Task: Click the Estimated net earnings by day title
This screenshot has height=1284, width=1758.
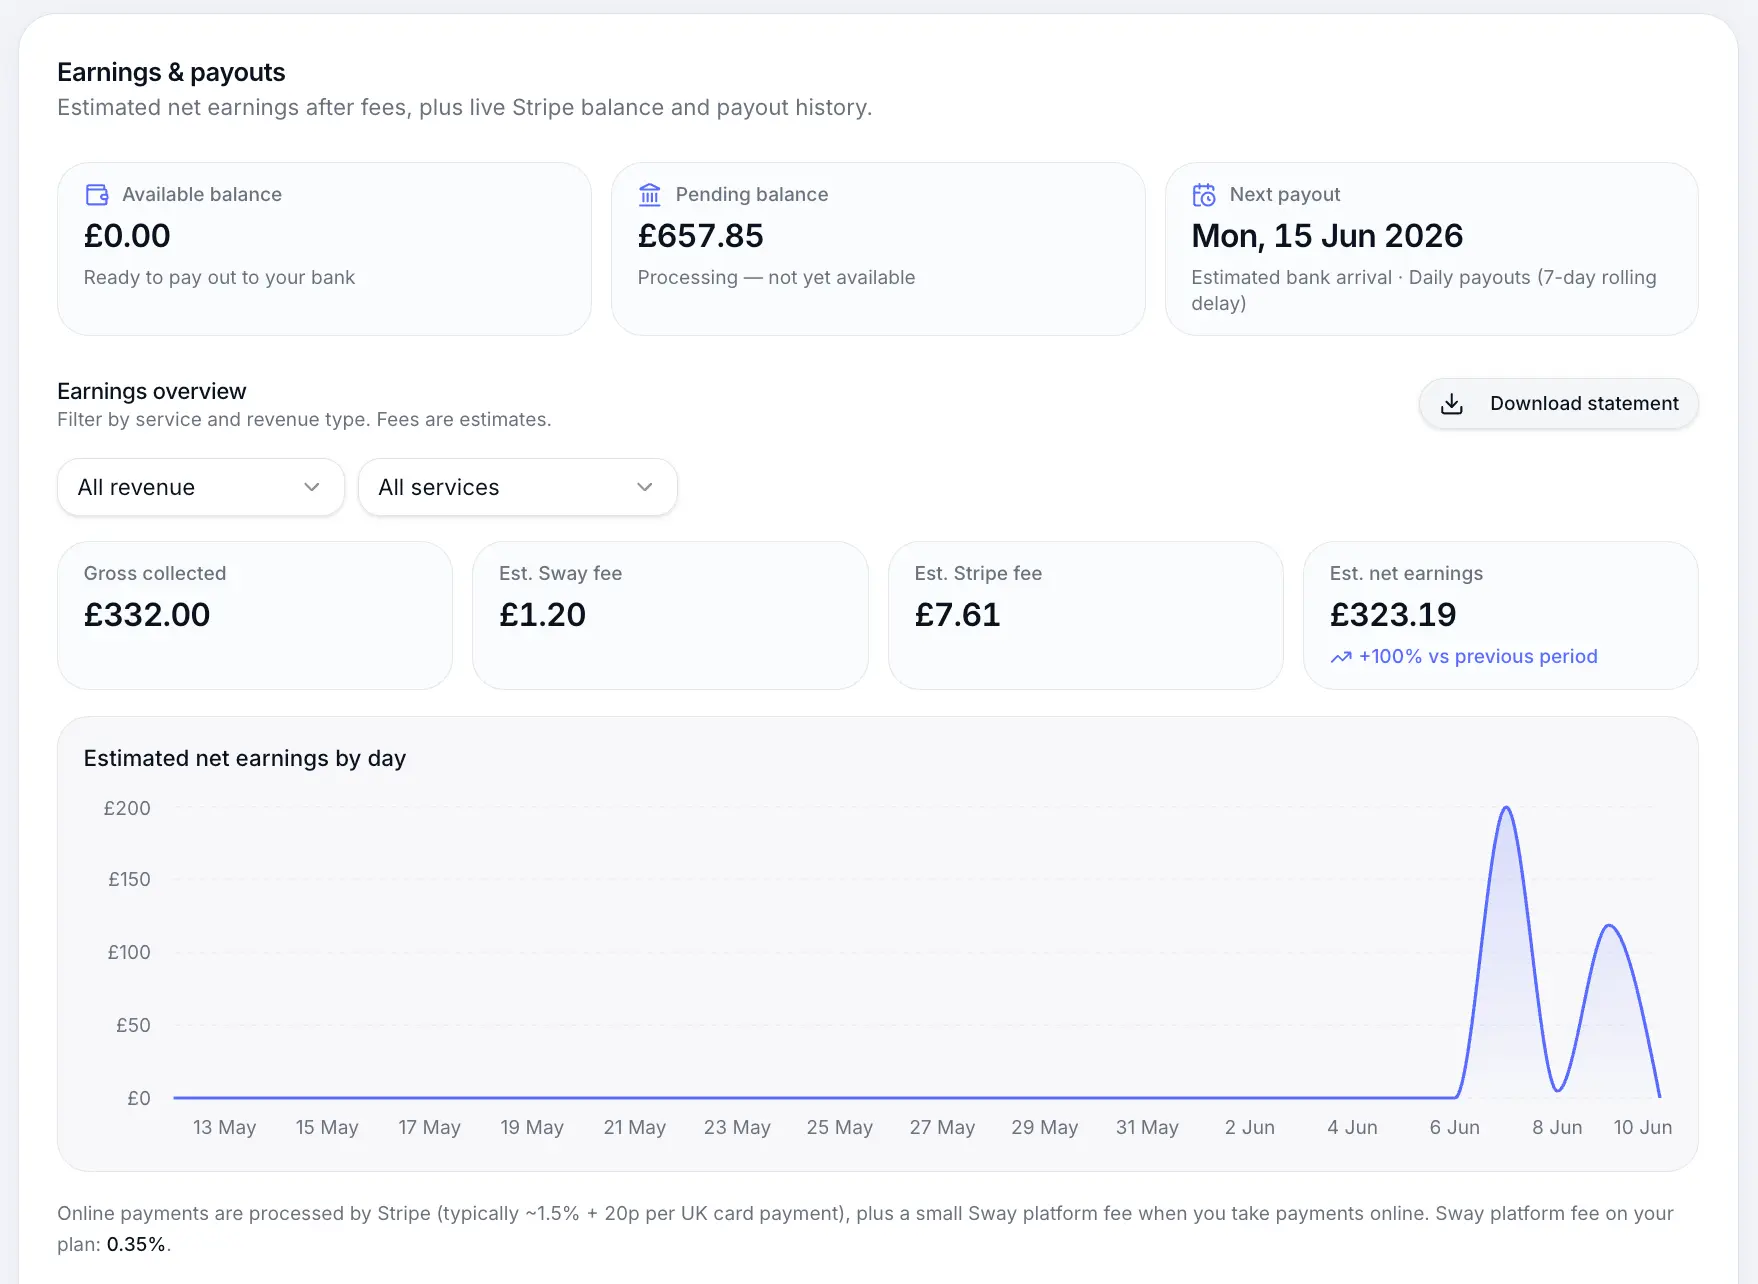Action: (x=245, y=758)
